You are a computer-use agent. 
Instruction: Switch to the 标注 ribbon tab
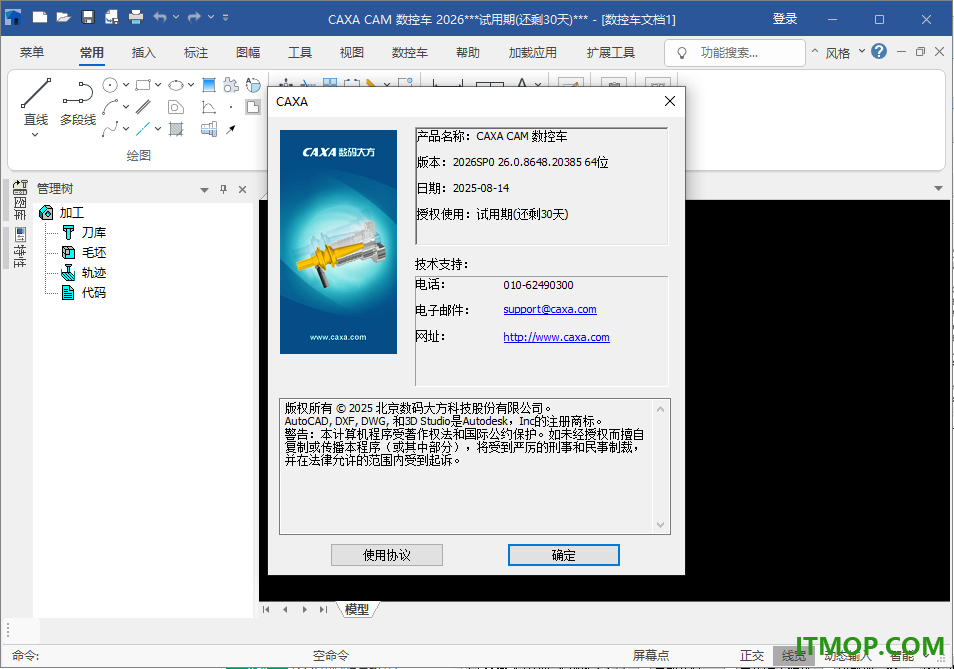[196, 52]
